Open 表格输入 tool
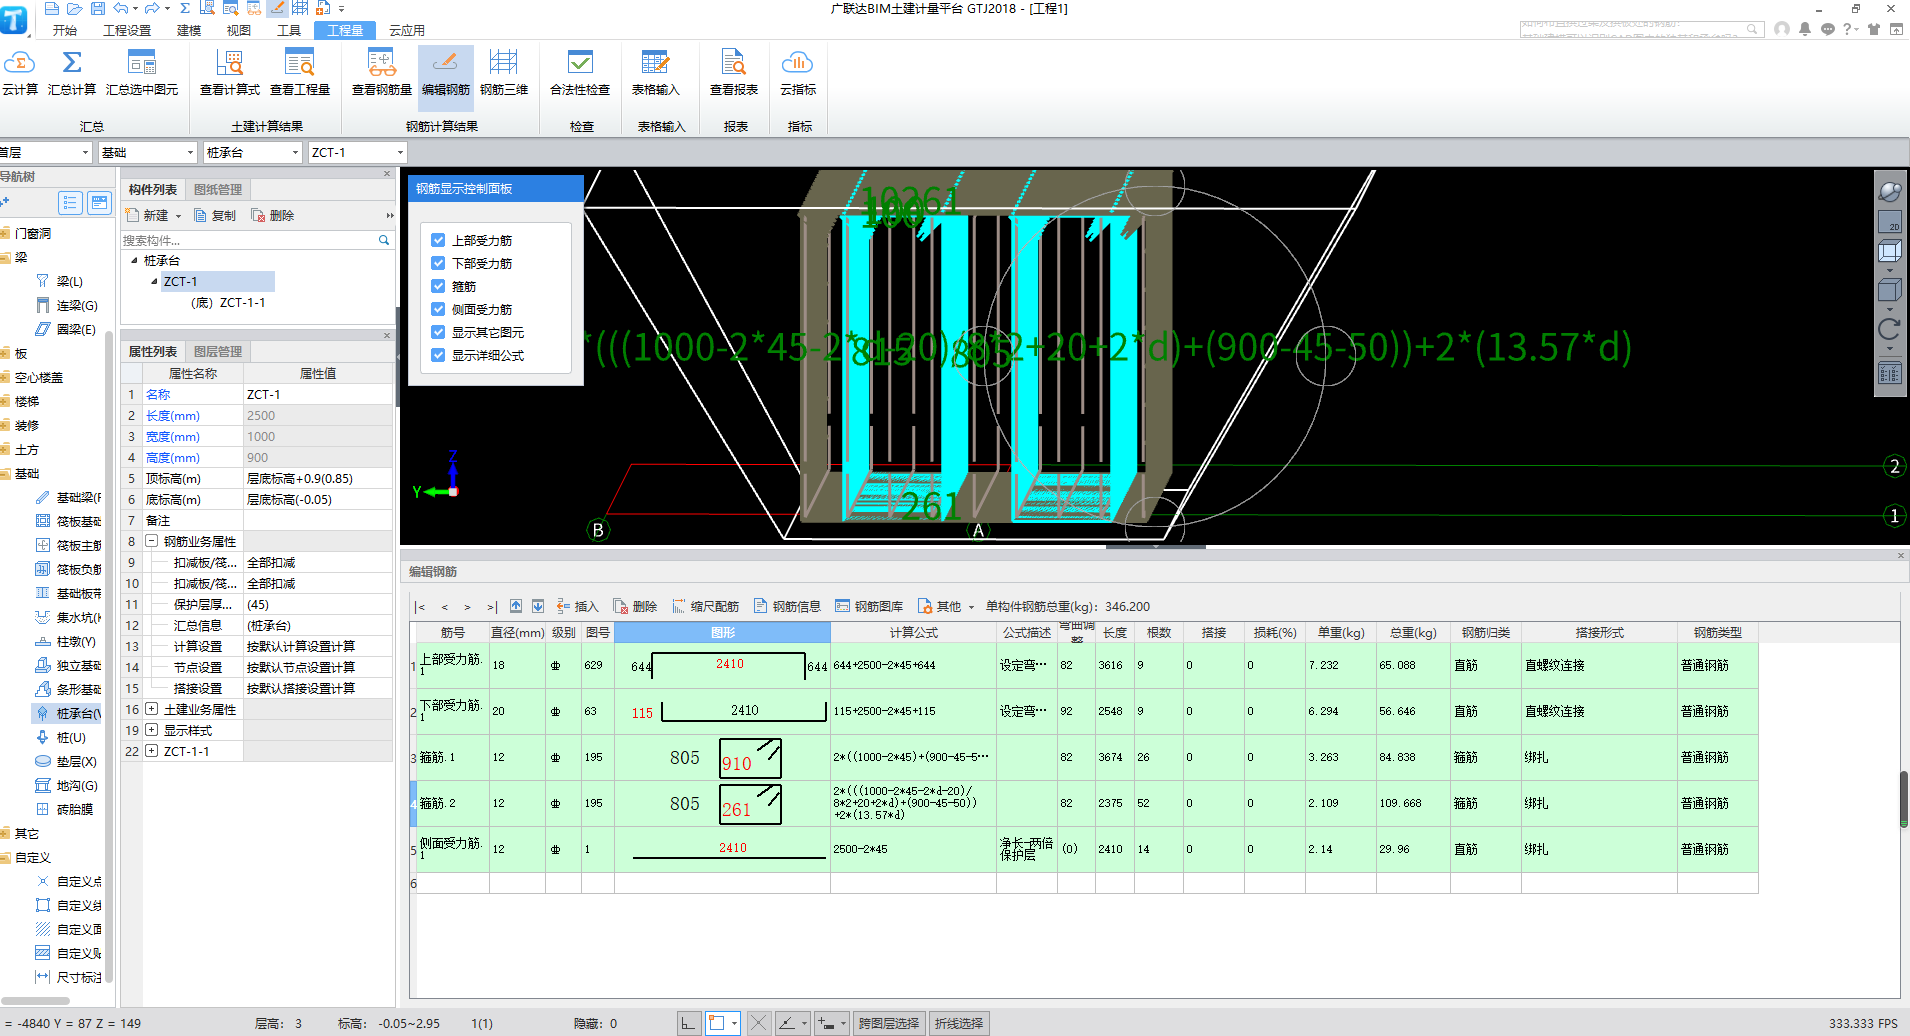1910x1036 pixels. [655, 73]
